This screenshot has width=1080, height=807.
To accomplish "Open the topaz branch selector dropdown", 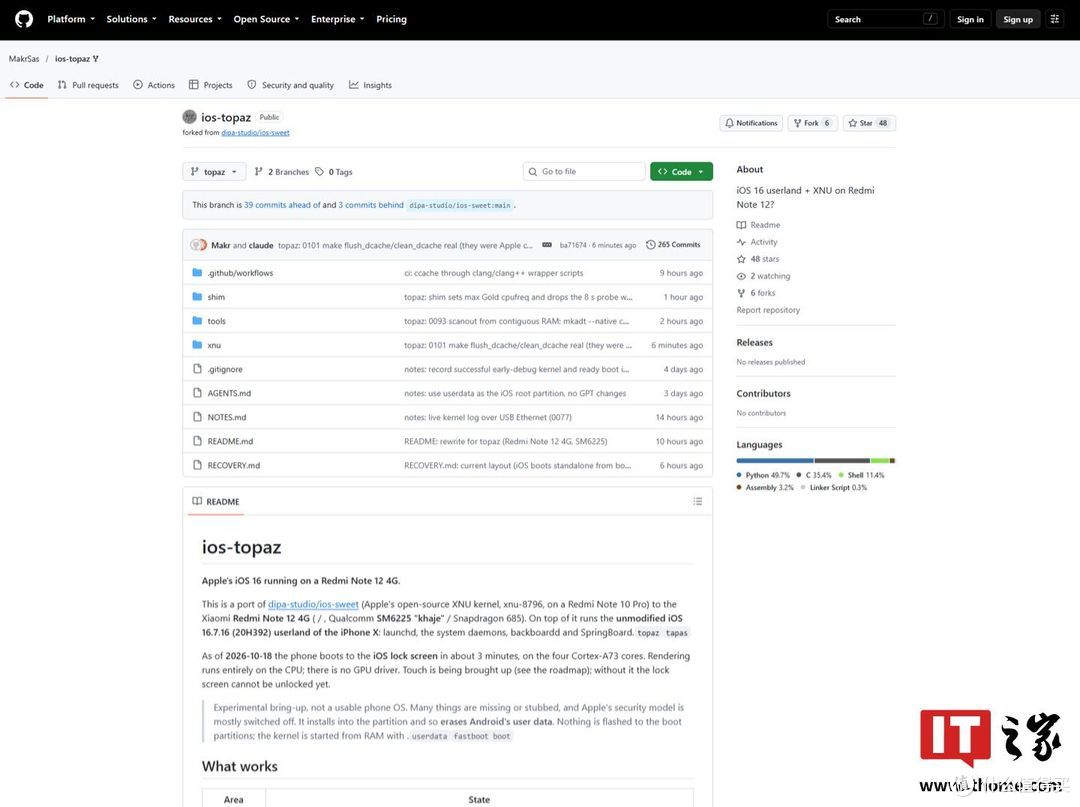I will coord(214,172).
